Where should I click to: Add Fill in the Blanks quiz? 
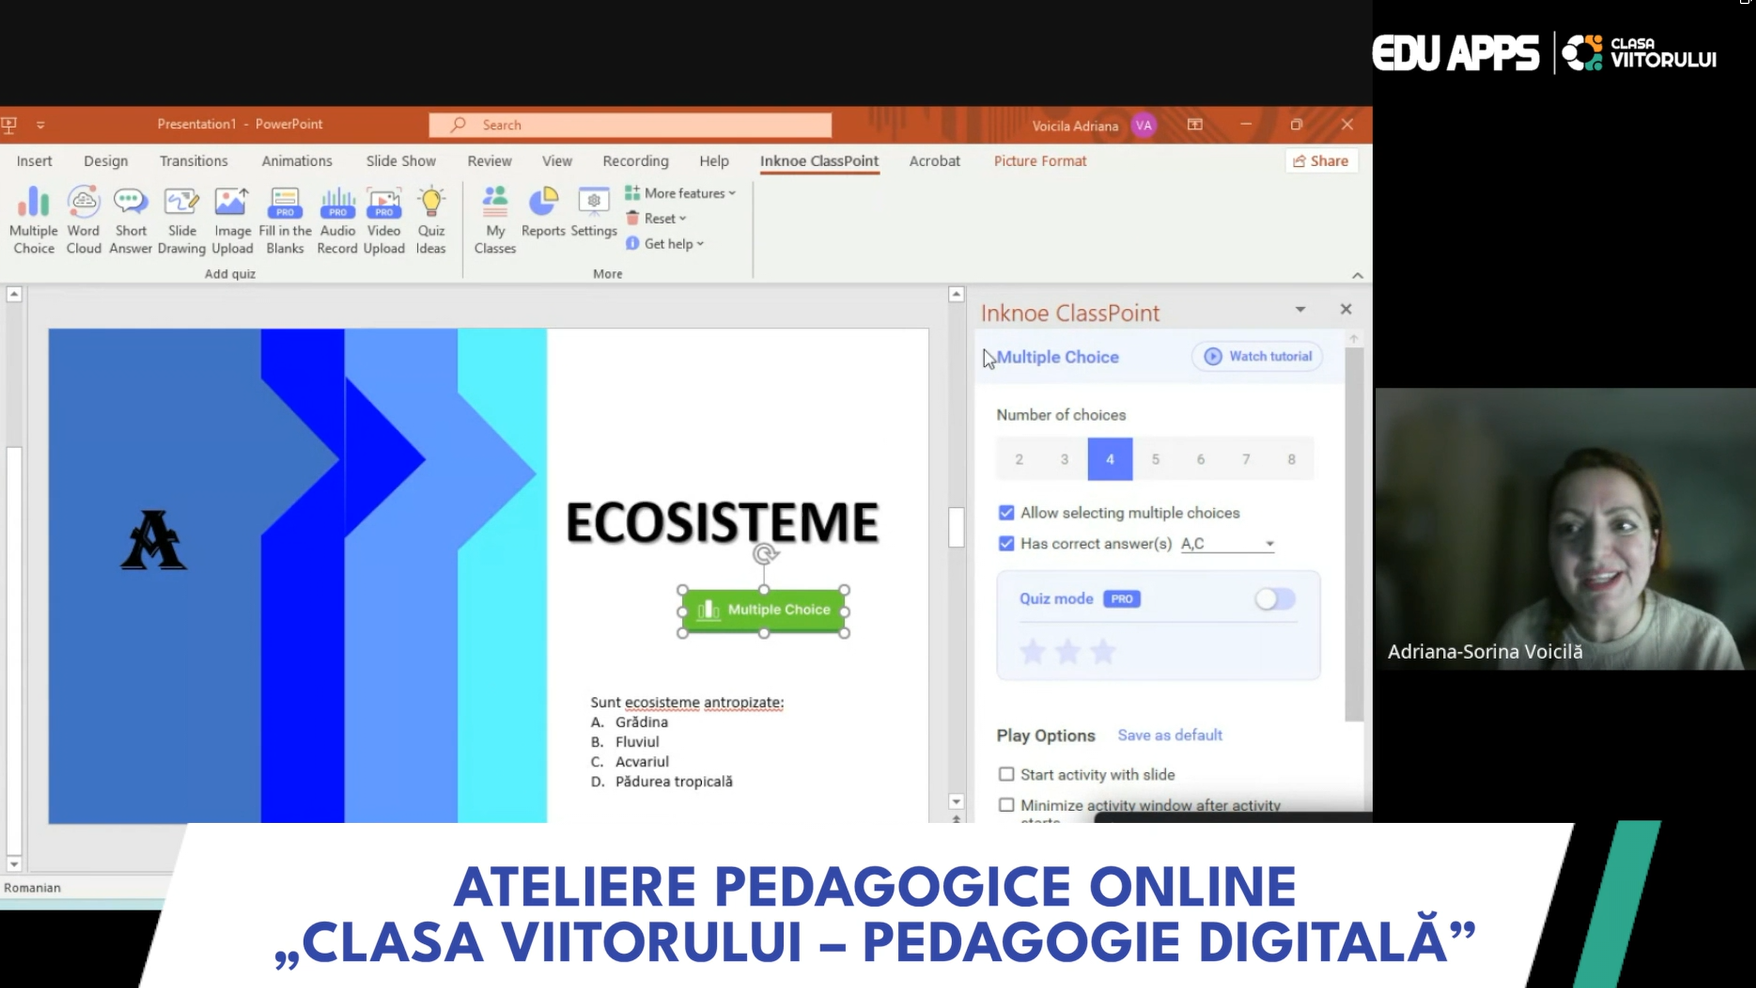coord(285,221)
